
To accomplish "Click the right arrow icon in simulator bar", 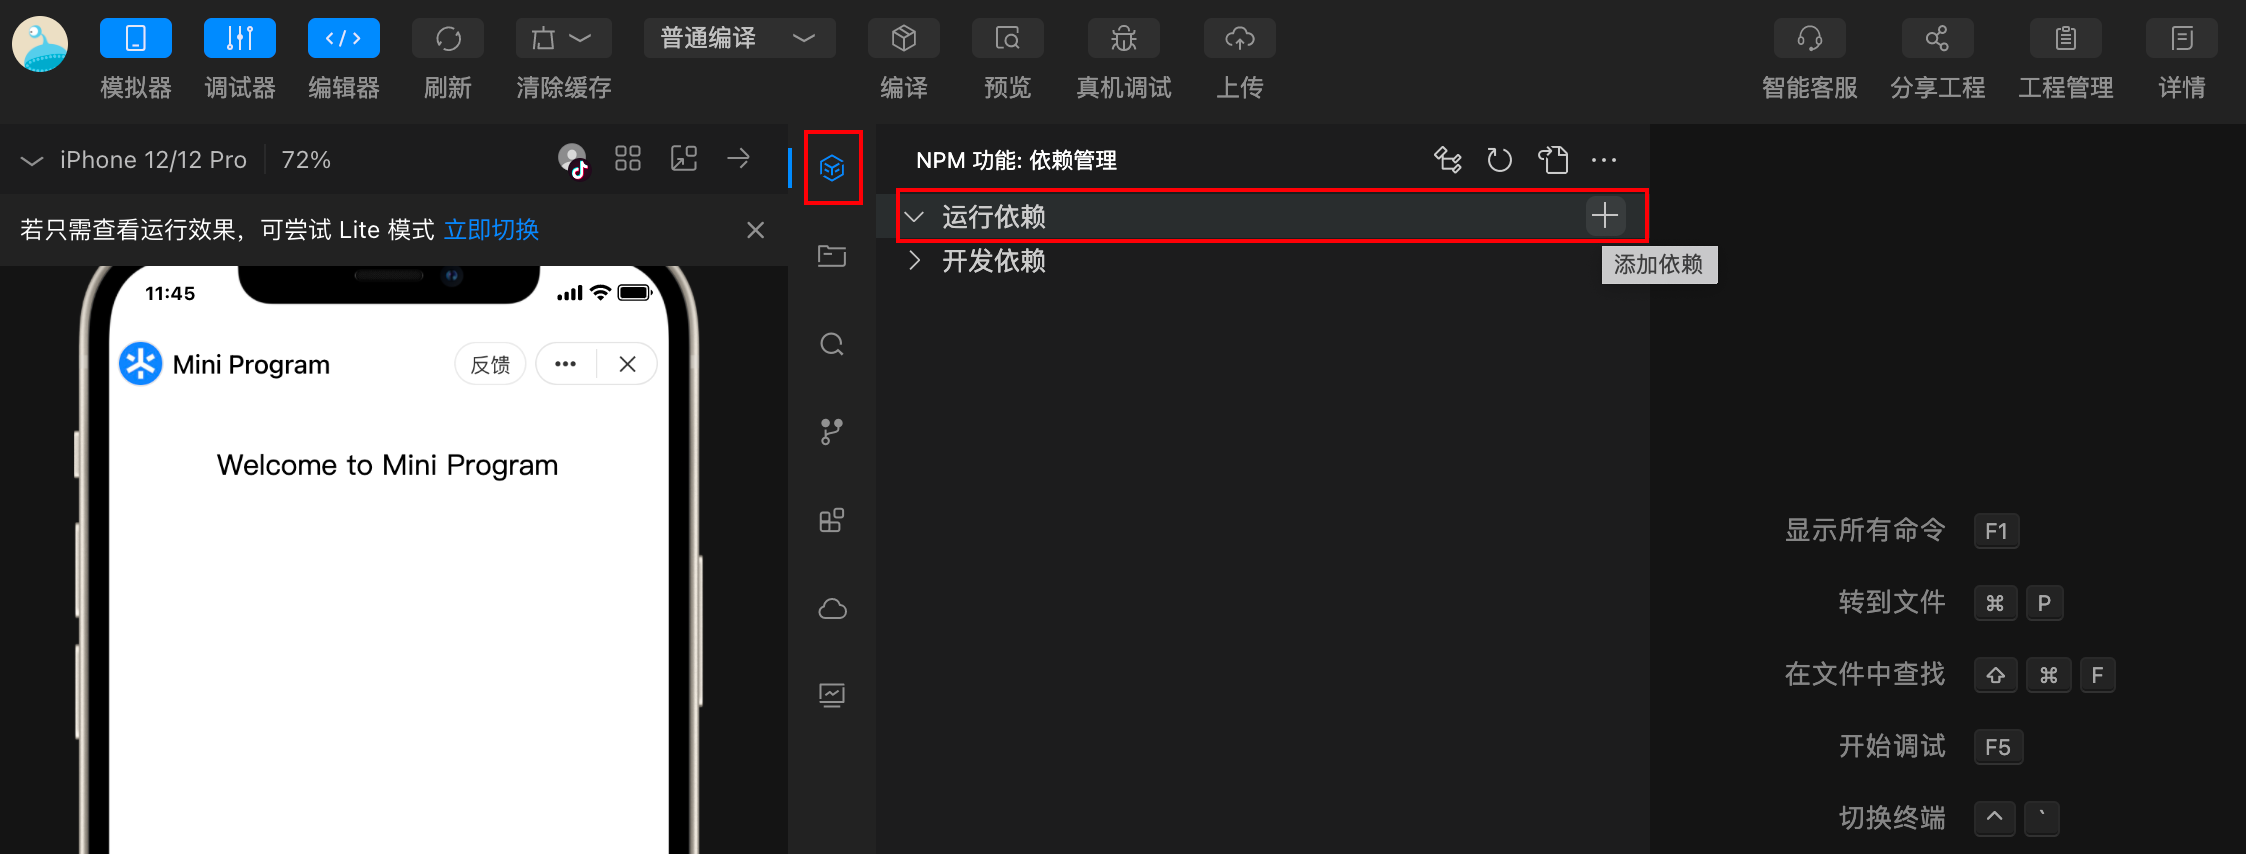I will [x=739, y=158].
